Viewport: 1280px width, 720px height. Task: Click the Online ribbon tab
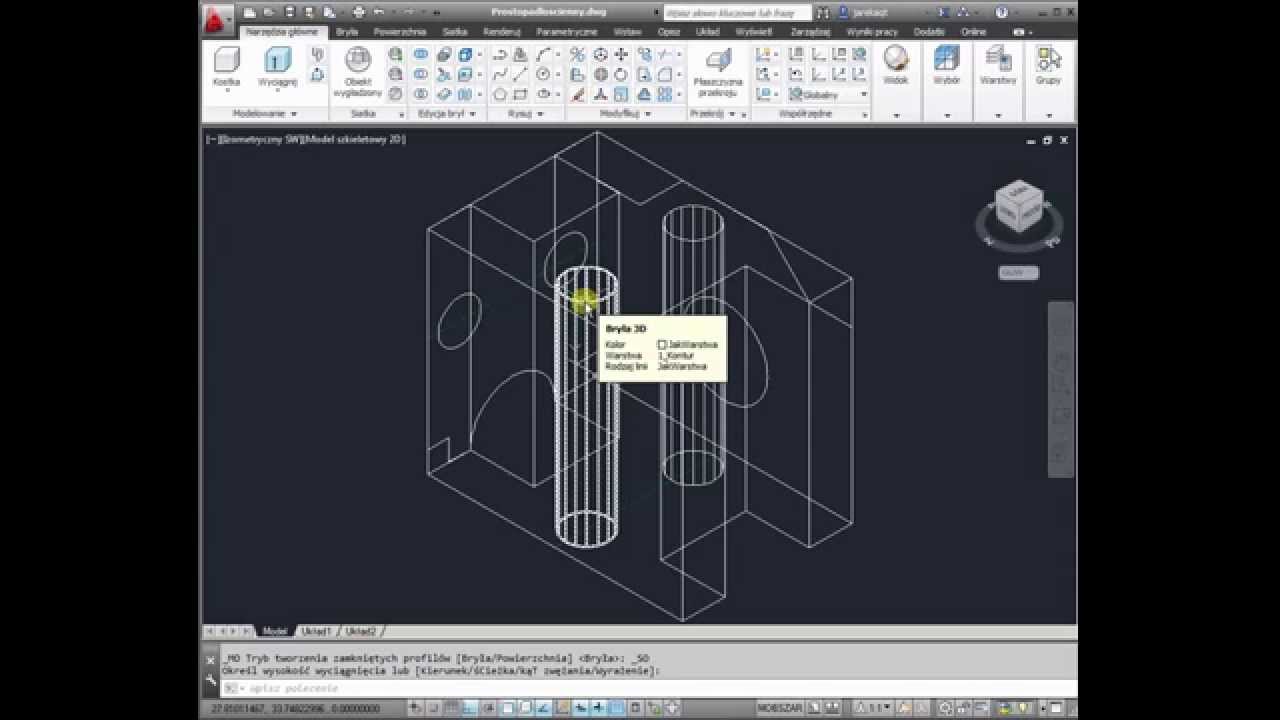pos(973,32)
